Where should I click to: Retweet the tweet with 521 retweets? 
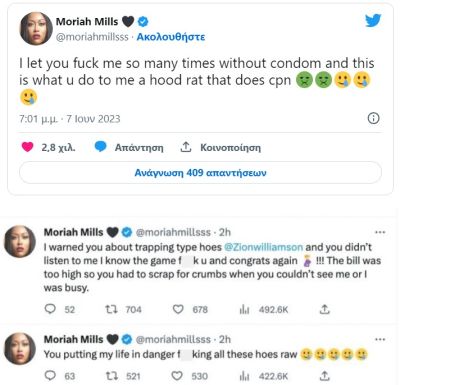[x=111, y=376]
